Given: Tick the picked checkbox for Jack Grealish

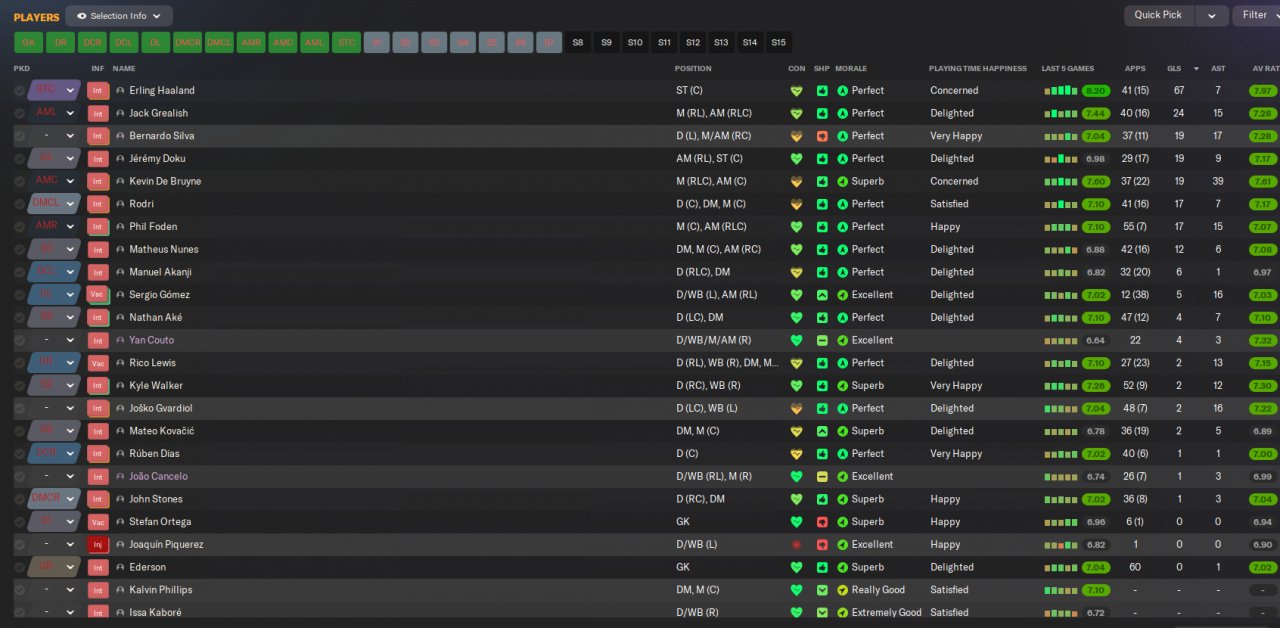Looking at the screenshot, I should (20, 113).
